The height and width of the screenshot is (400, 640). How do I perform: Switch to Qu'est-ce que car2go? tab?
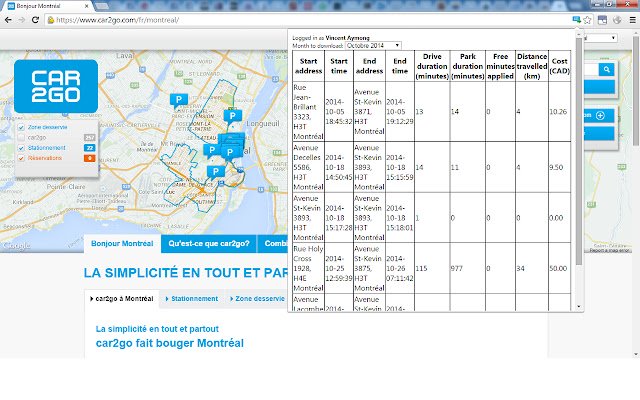click(x=209, y=244)
